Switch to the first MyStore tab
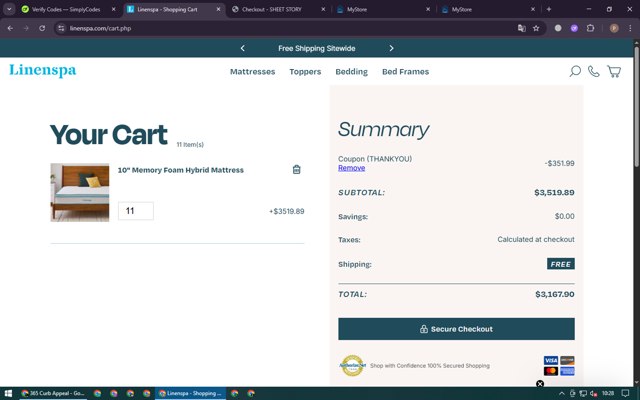Screen dimensions: 640x400 [x=384, y=9]
